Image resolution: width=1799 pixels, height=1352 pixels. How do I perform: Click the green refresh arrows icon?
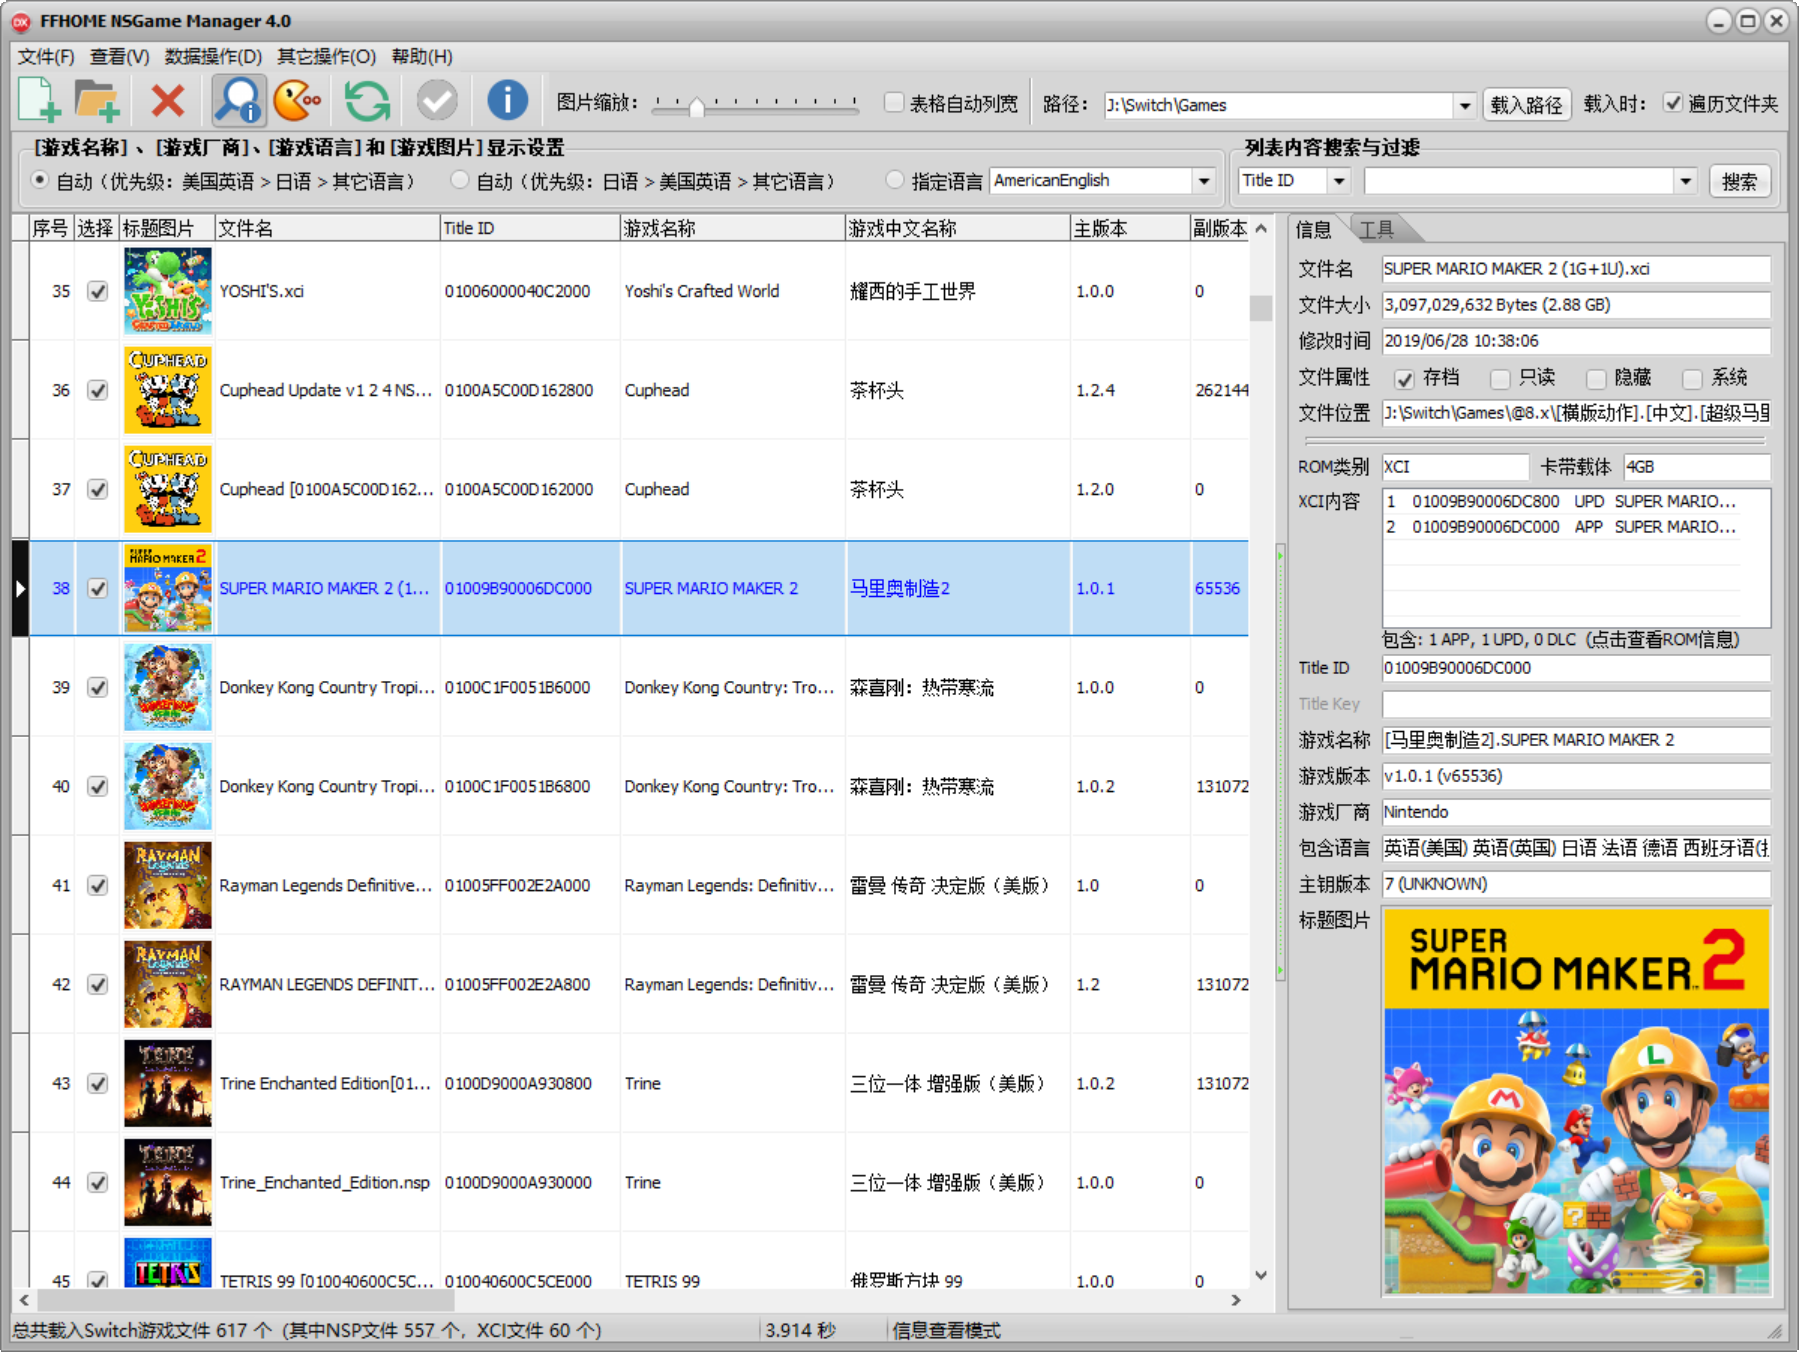[367, 101]
